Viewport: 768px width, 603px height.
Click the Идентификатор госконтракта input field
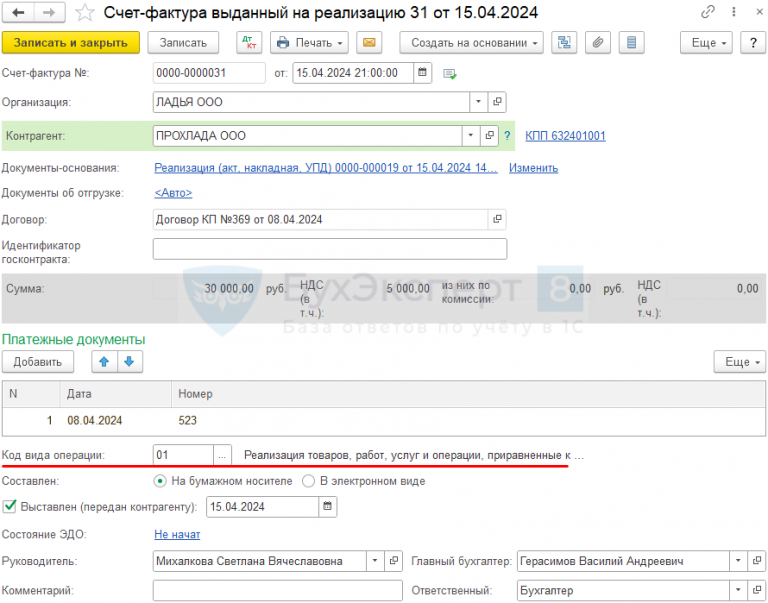point(330,249)
